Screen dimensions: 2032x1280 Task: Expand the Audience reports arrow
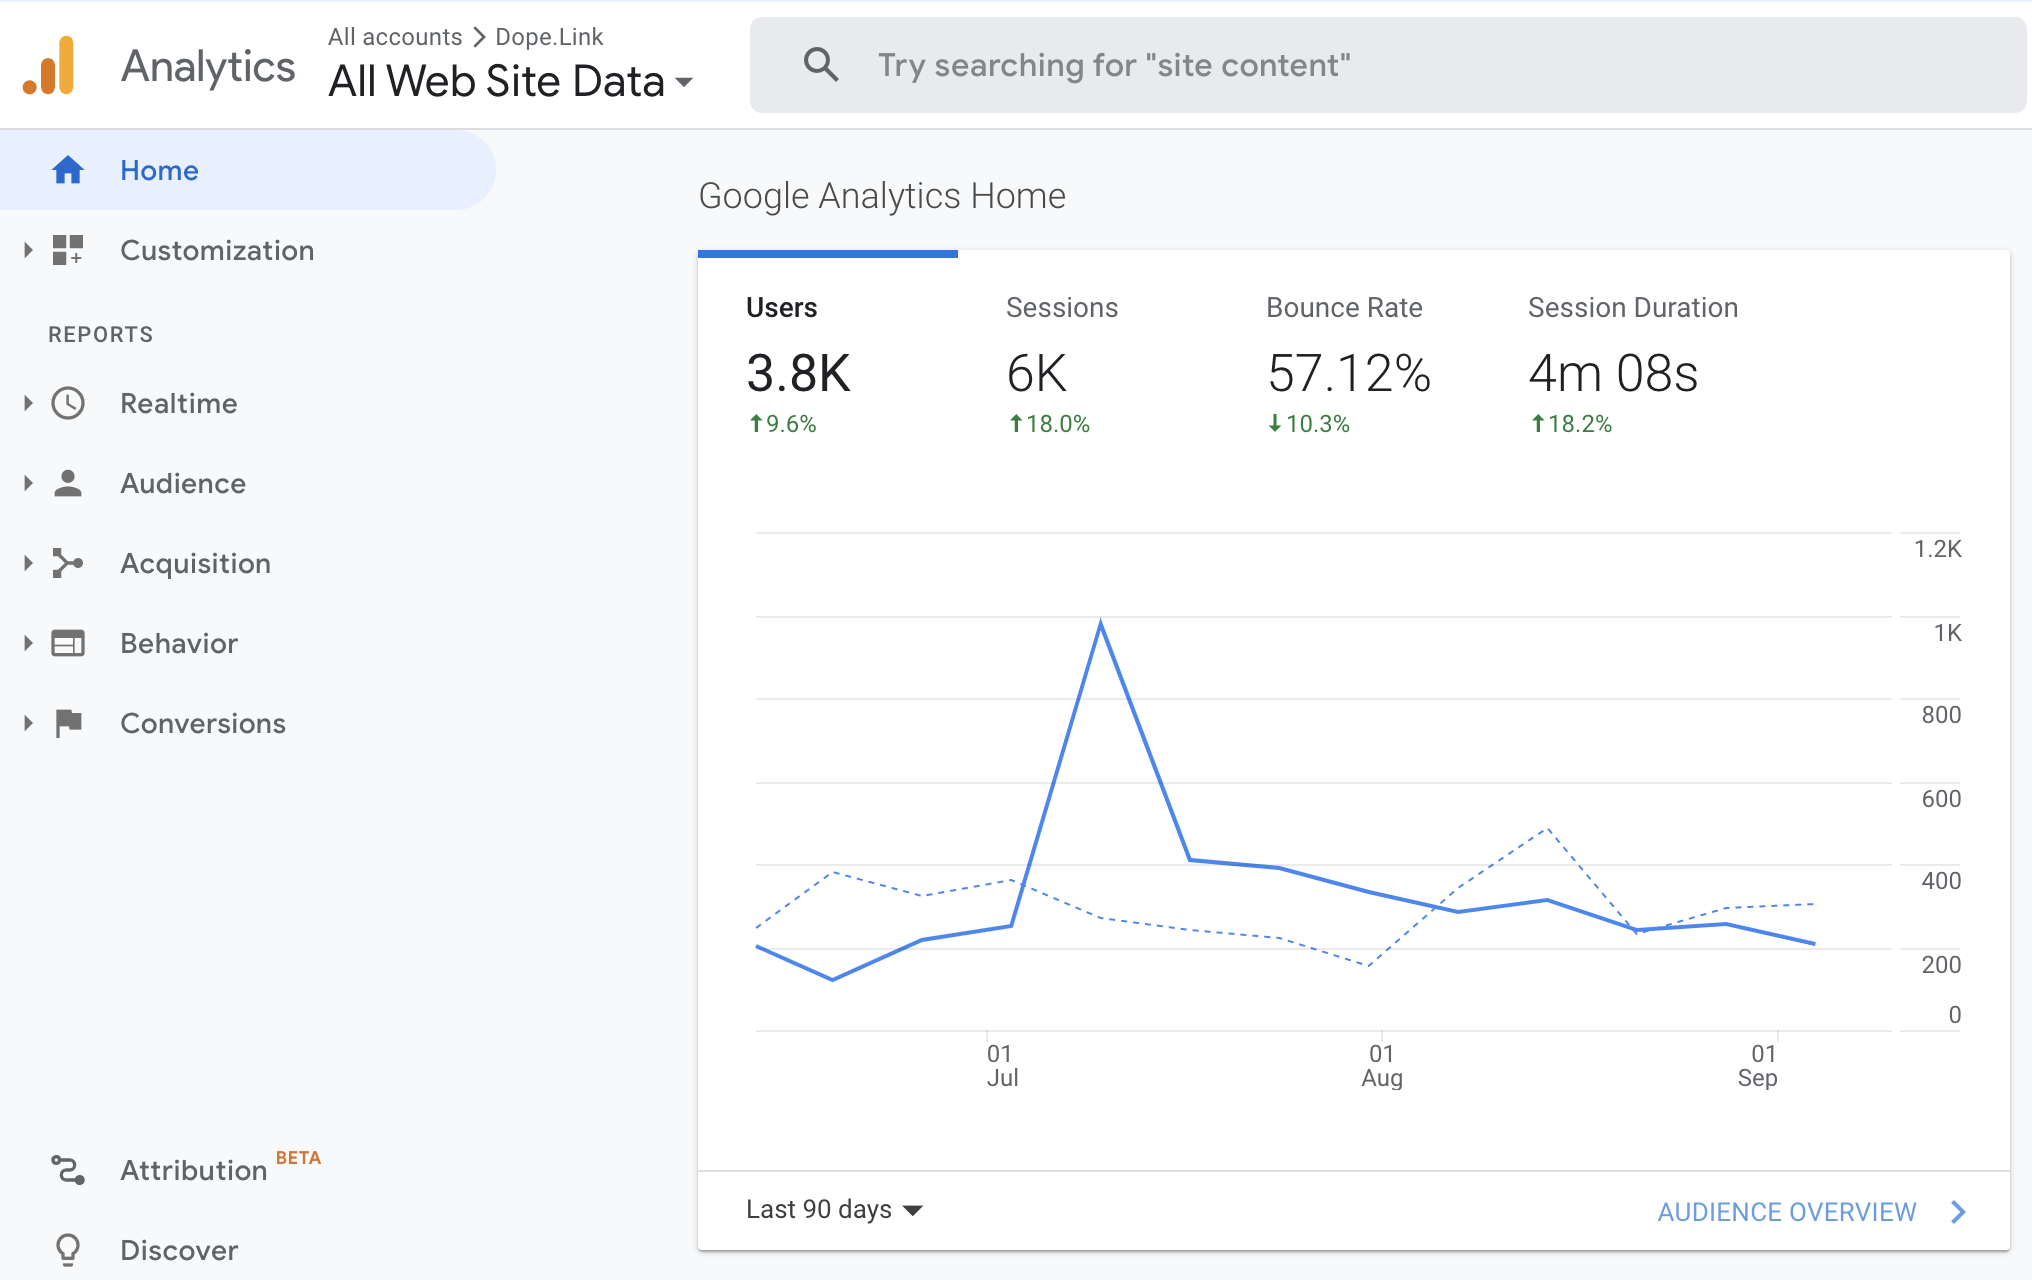click(x=28, y=483)
